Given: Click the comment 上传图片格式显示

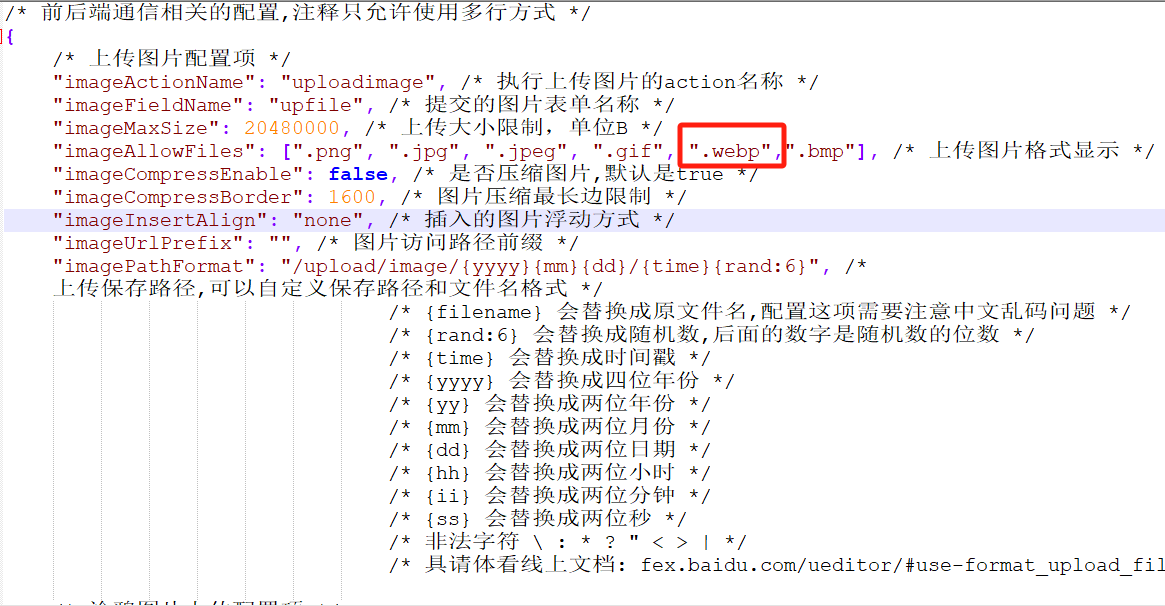Looking at the screenshot, I should coord(1023,151).
